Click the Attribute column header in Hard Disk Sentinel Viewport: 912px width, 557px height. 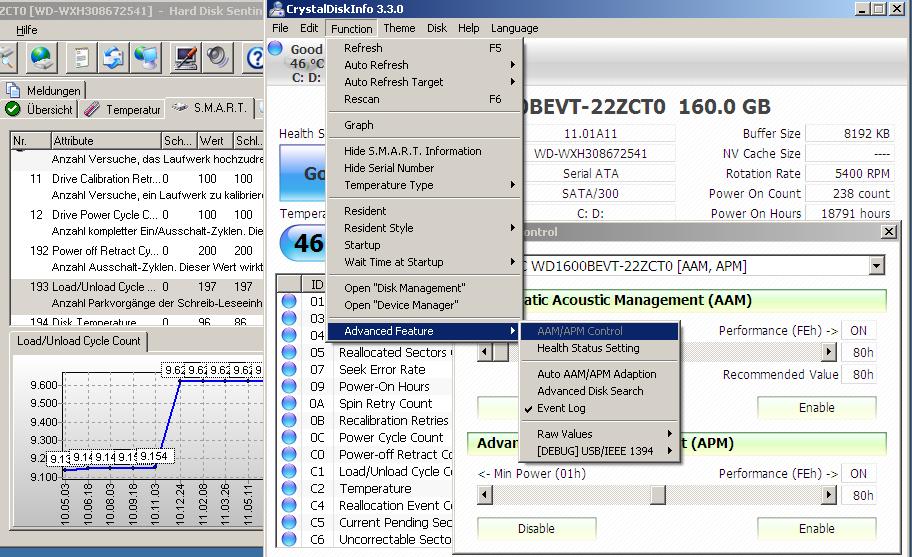pyautogui.click(x=106, y=141)
